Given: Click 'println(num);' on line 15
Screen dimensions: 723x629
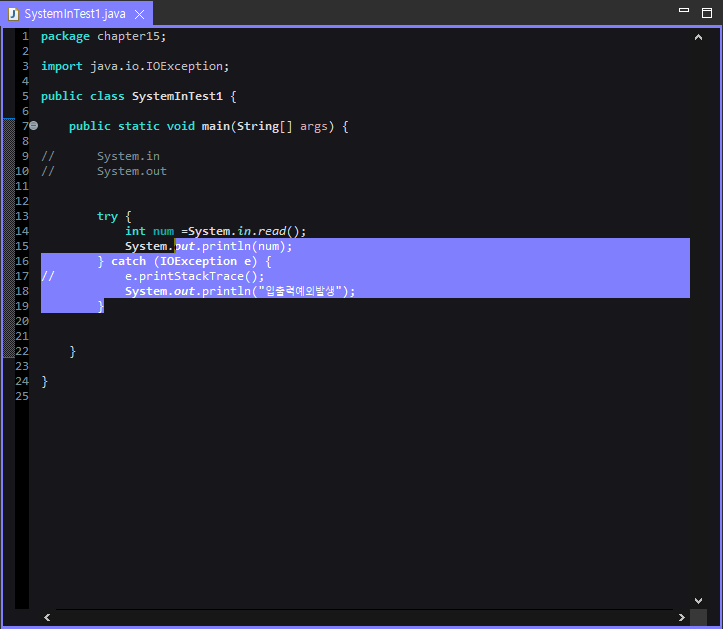Looking at the screenshot, I should tap(247, 246).
